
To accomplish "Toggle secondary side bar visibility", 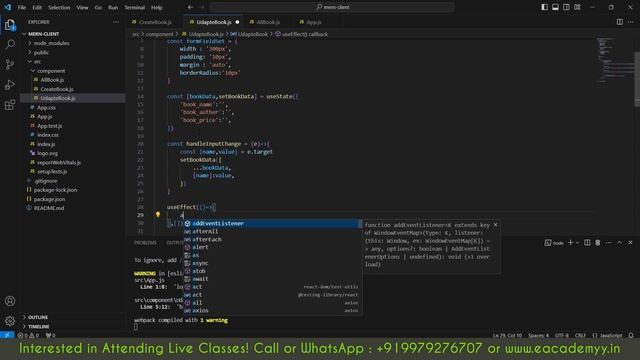I will [x=566, y=7].
